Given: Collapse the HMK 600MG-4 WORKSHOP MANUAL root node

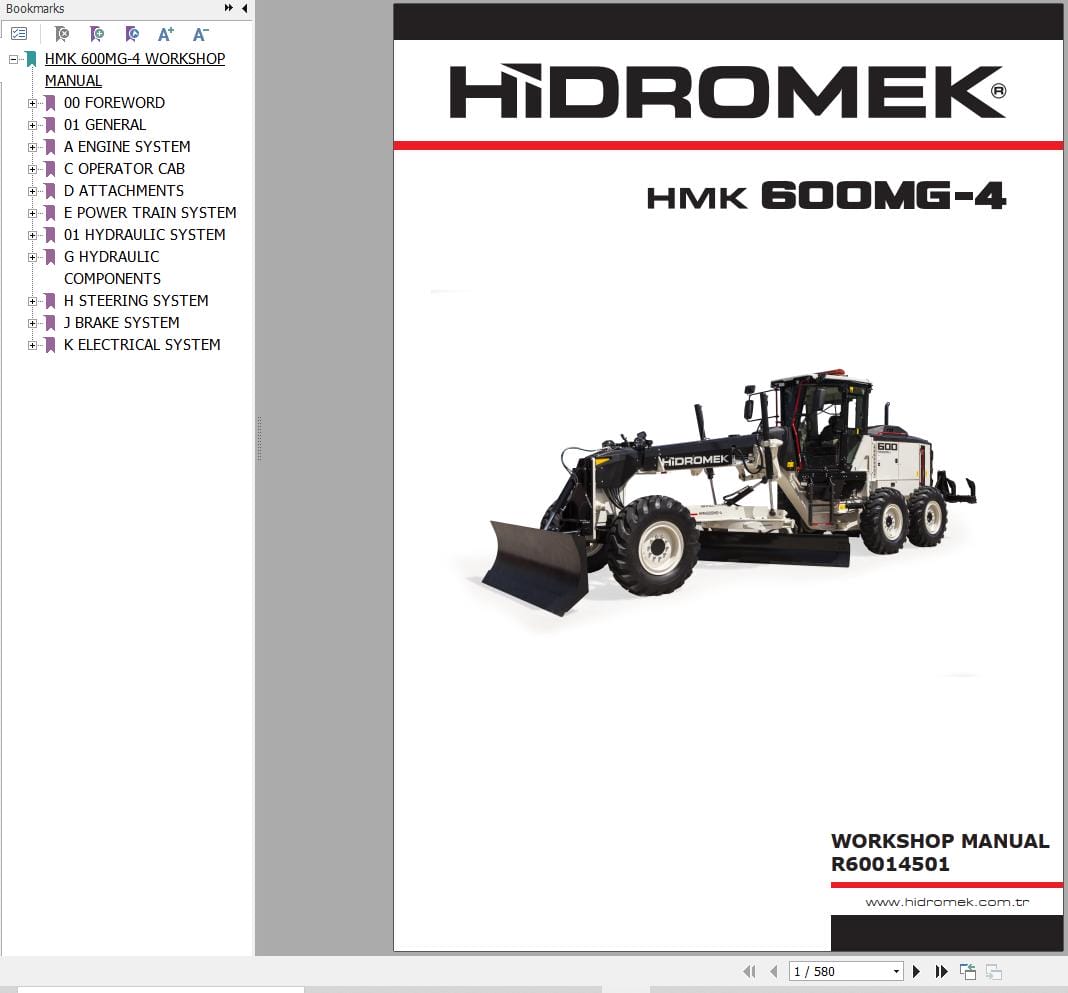Looking at the screenshot, I should (13, 59).
